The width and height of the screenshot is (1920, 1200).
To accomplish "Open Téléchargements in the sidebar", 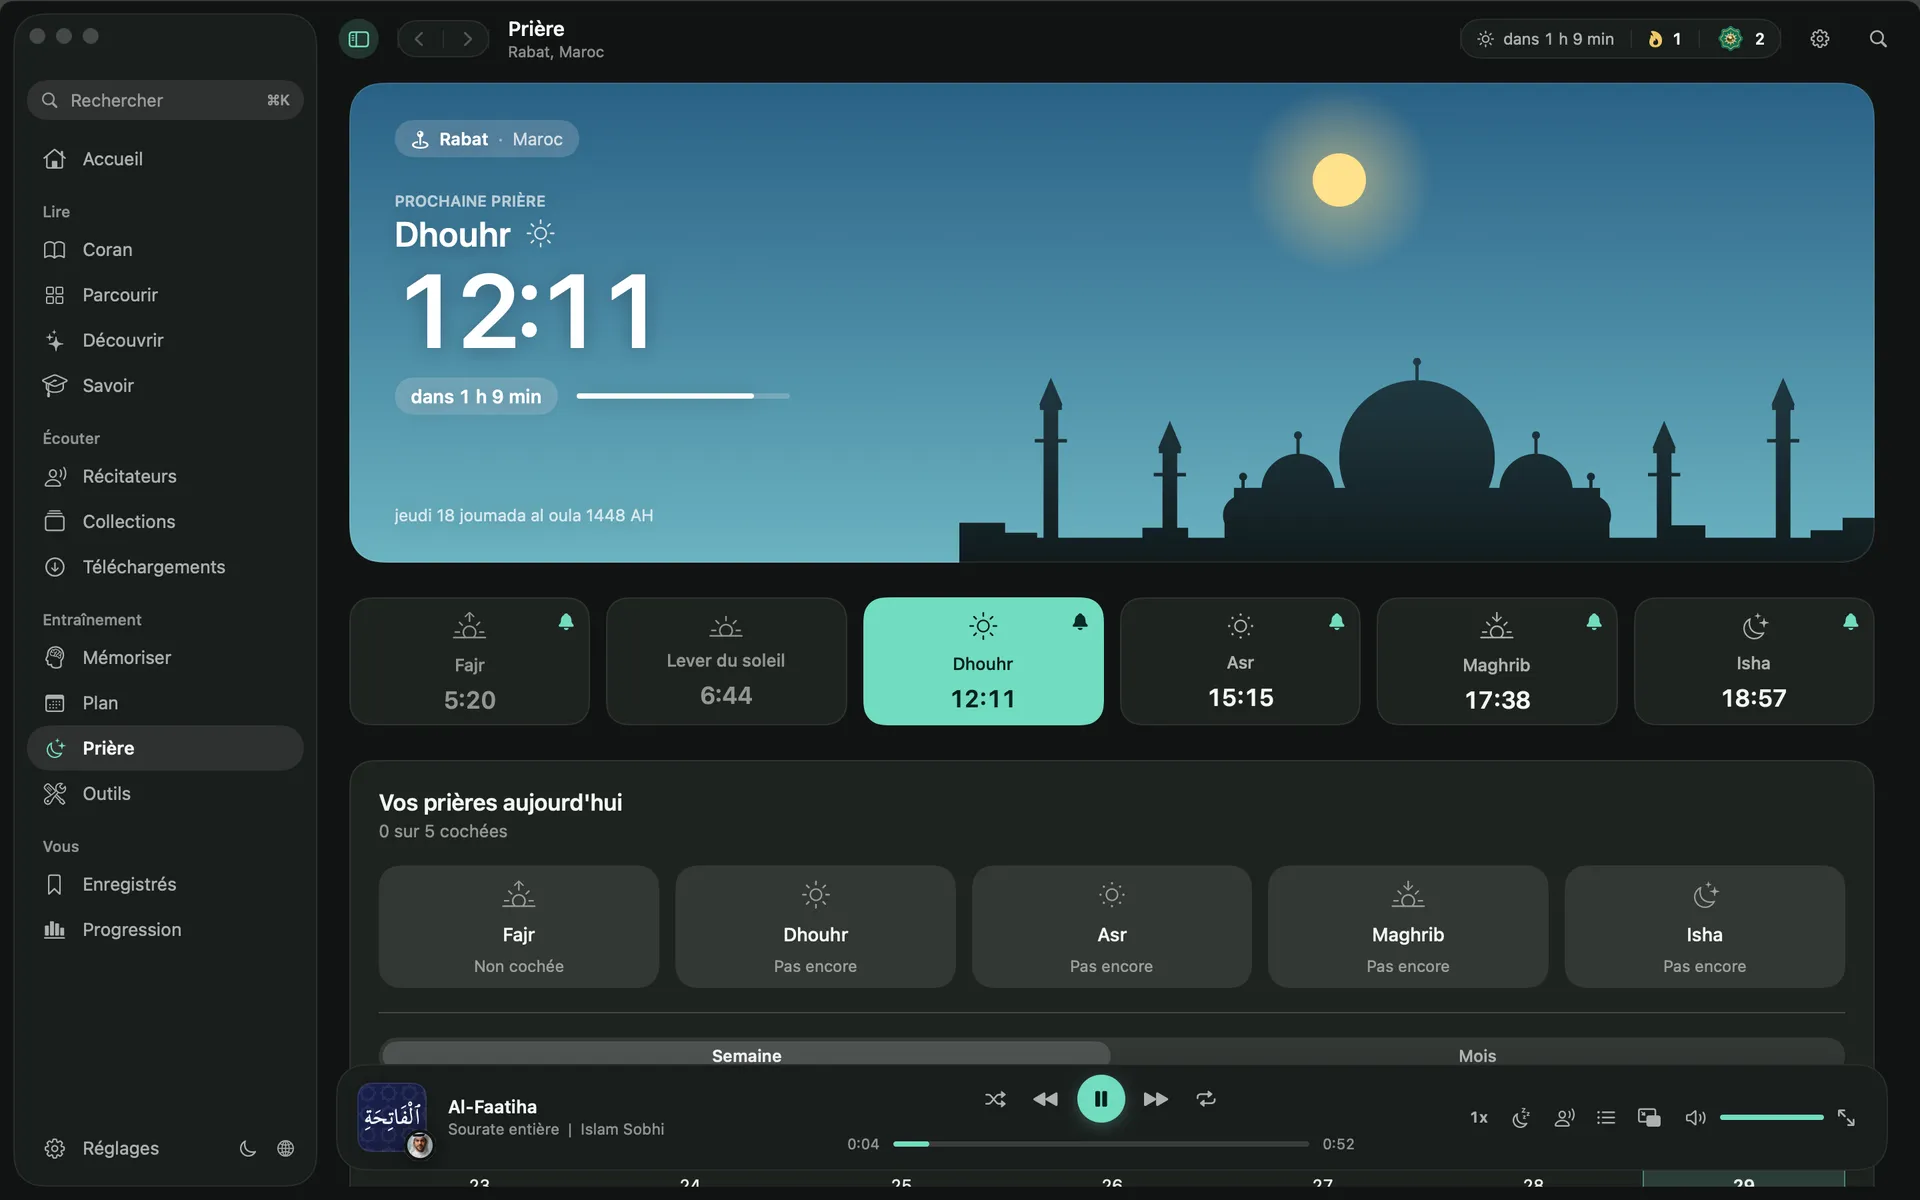I will (x=165, y=567).
